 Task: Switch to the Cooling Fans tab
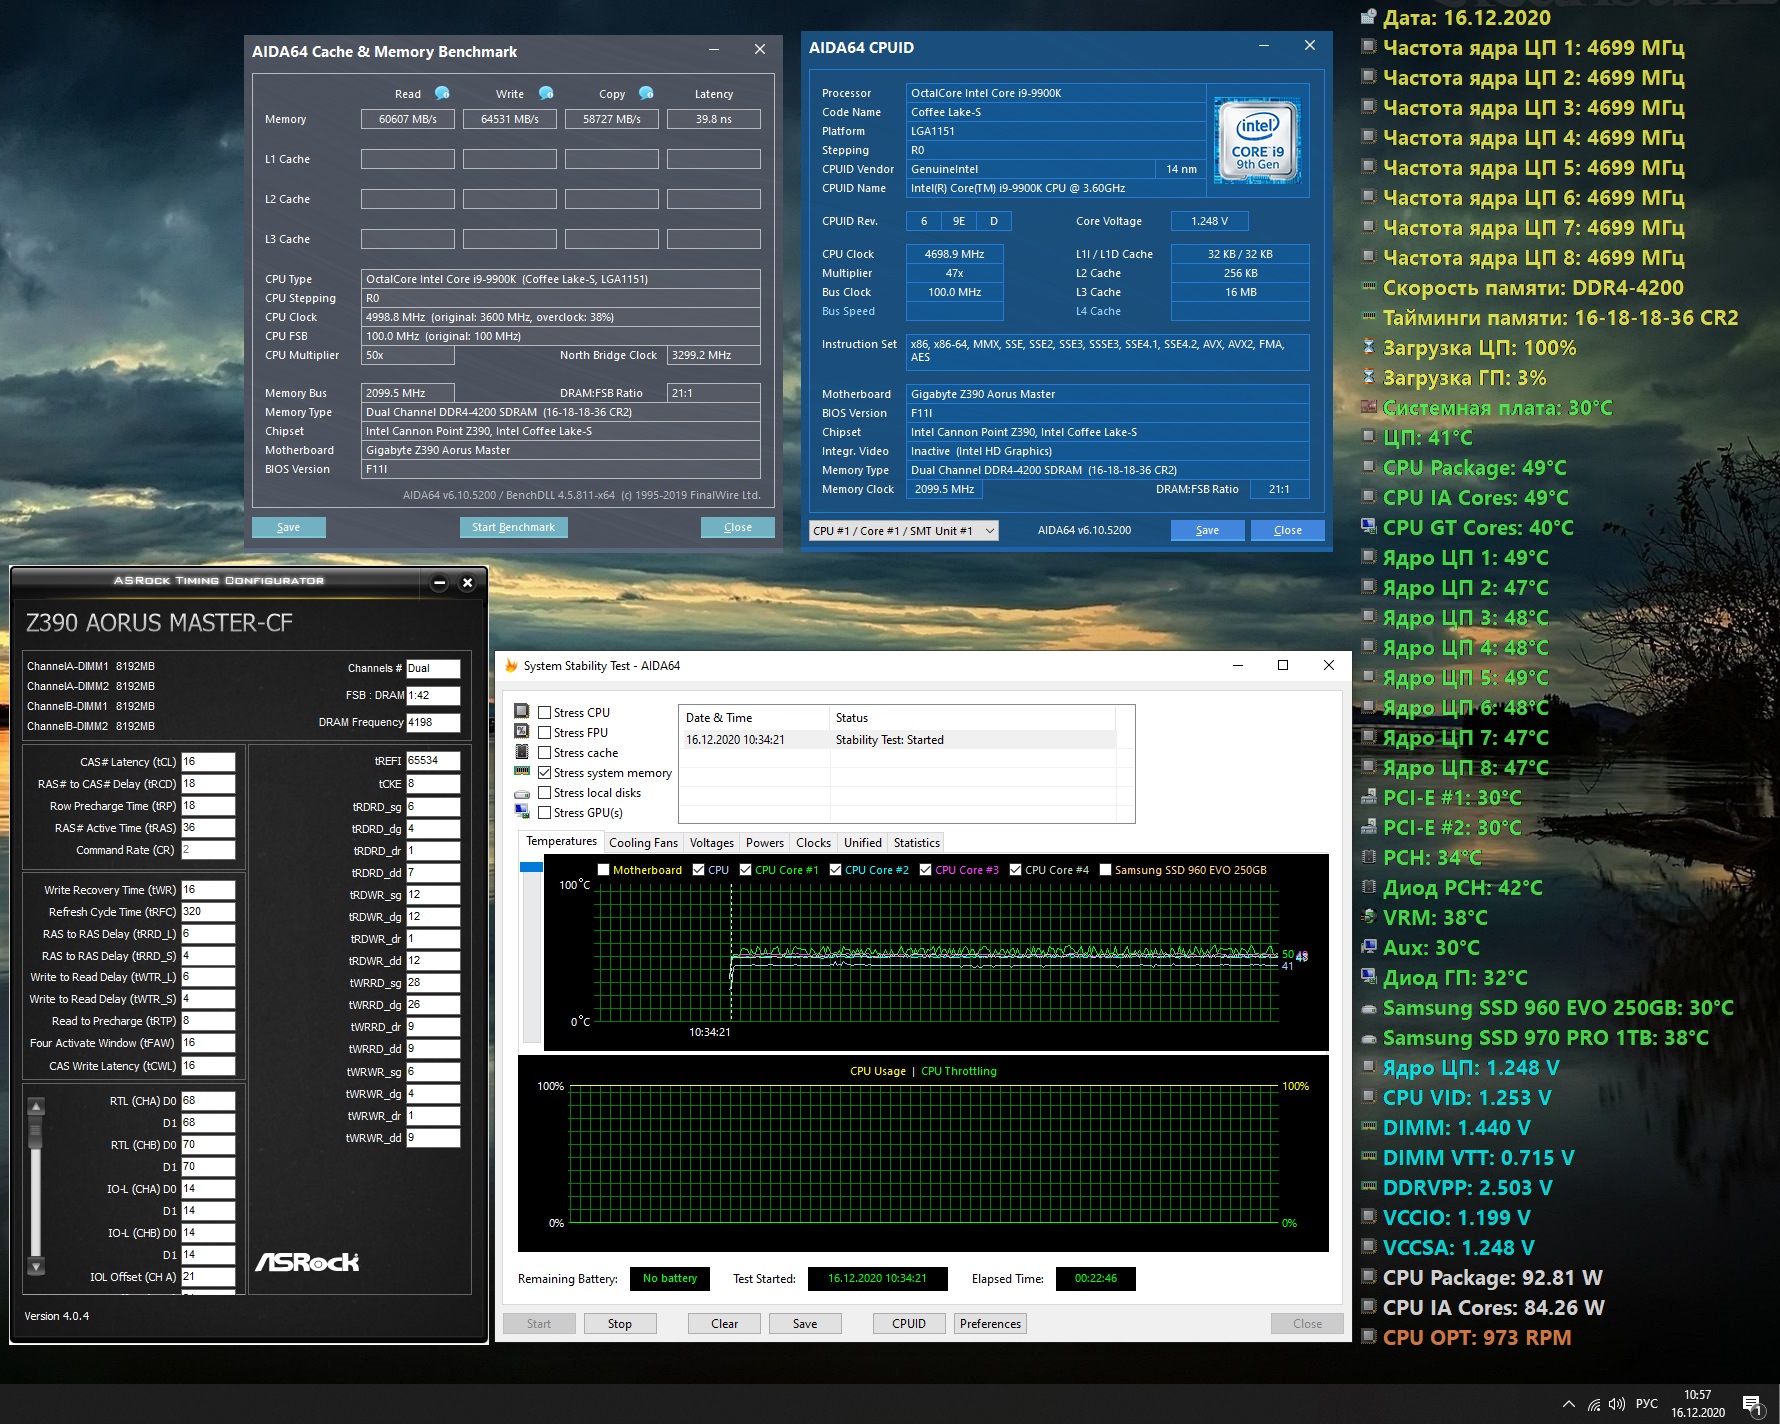[643, 843]
